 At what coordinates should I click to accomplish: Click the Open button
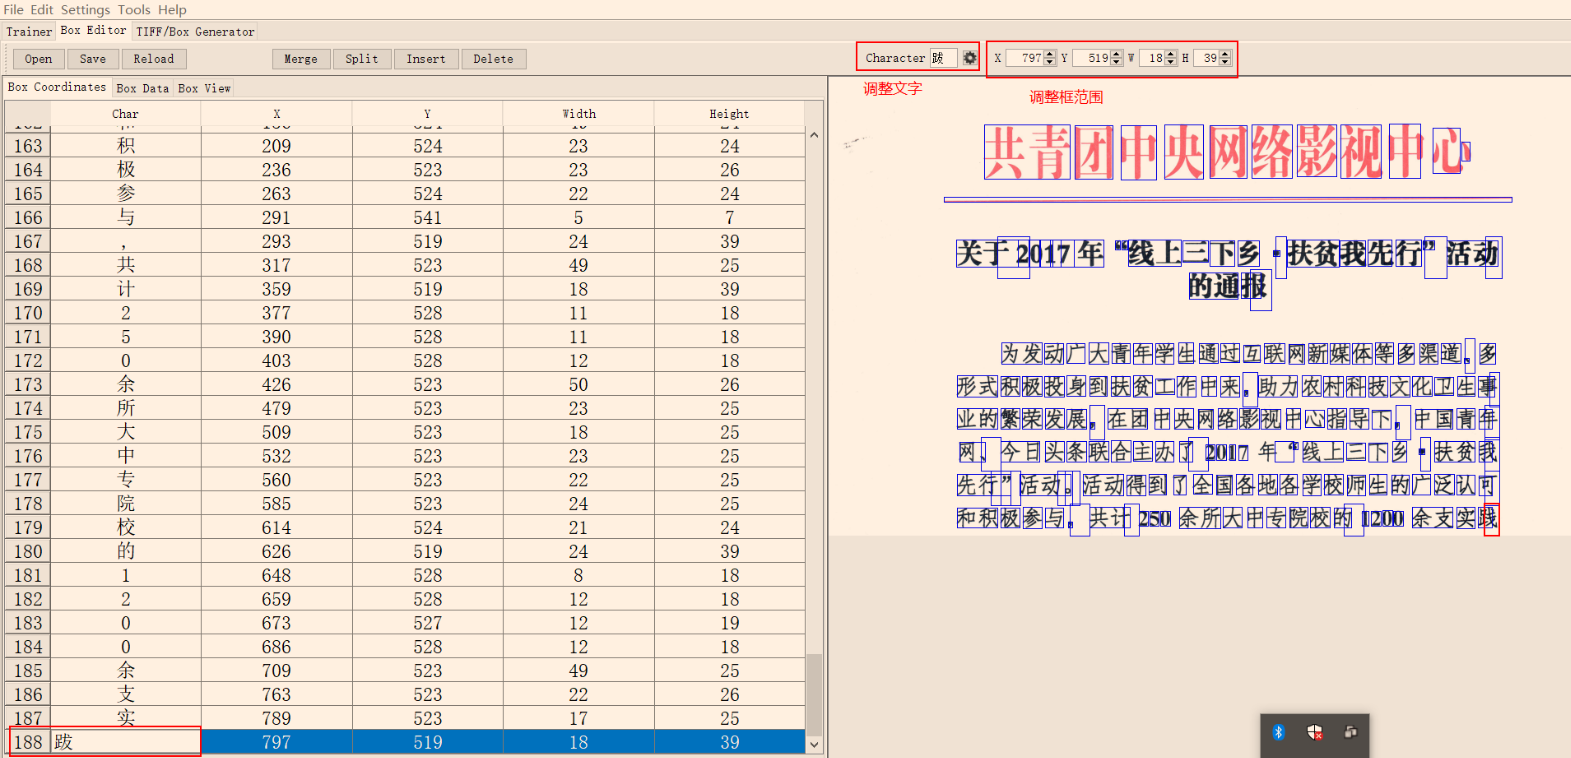tap(38, 59)
